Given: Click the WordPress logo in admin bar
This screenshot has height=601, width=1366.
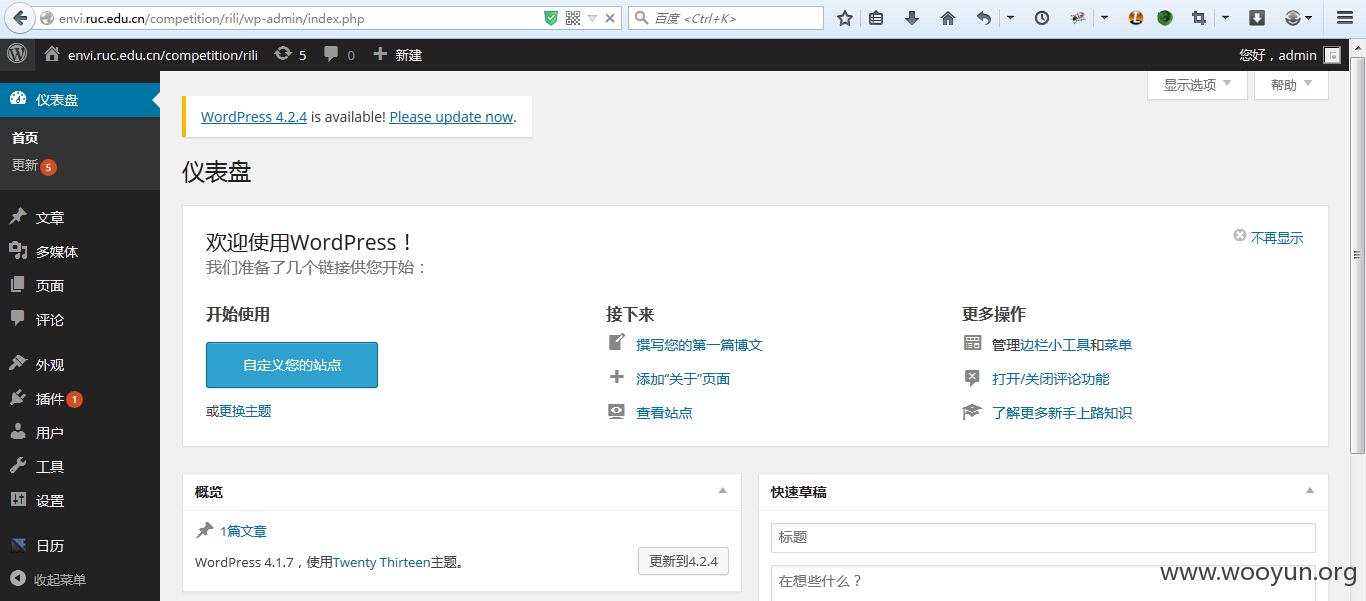Looking at the screenshot, I should coord(17,54).
